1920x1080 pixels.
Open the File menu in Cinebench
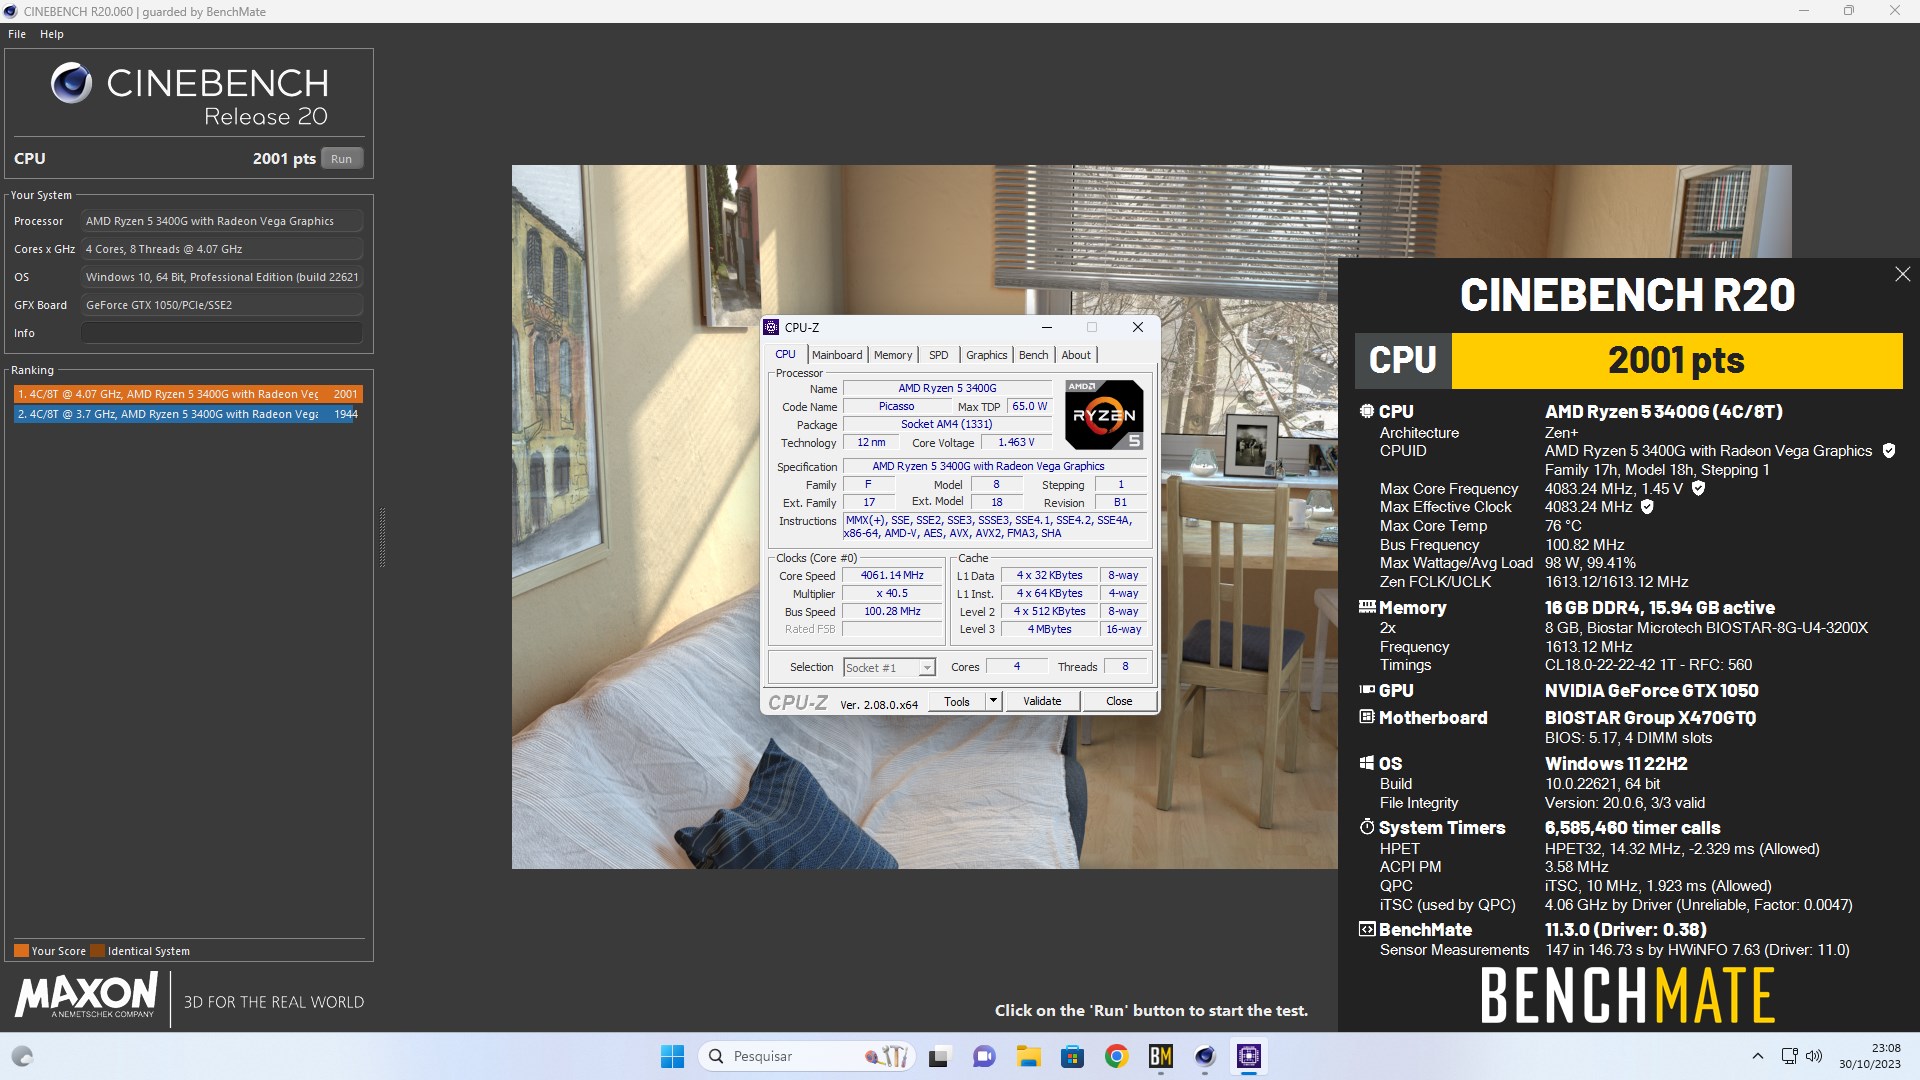tap(17, 34)
